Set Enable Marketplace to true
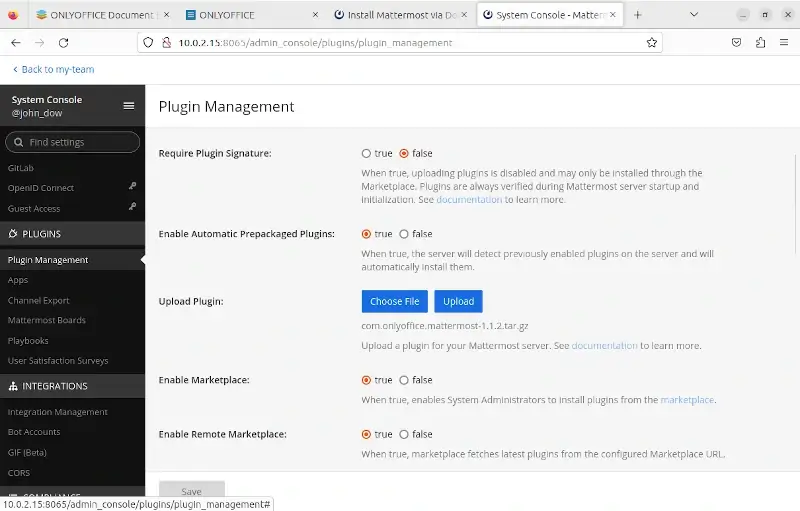 click(366, 380)
